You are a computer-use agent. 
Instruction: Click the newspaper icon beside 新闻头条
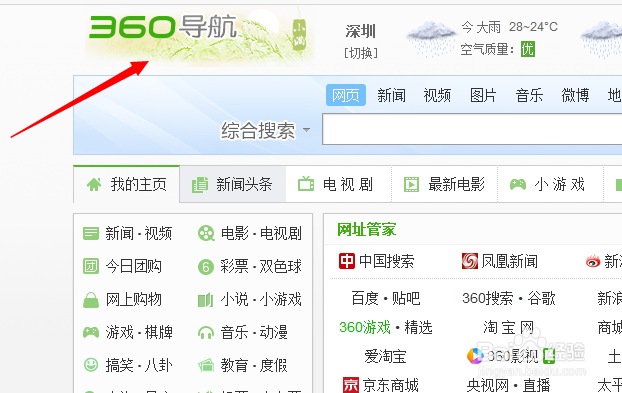200,185
